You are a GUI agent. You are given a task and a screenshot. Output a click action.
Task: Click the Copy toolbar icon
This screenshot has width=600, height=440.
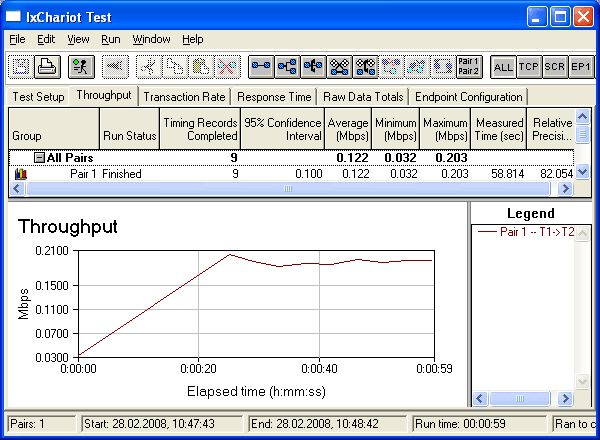click(x=175, y=67)
